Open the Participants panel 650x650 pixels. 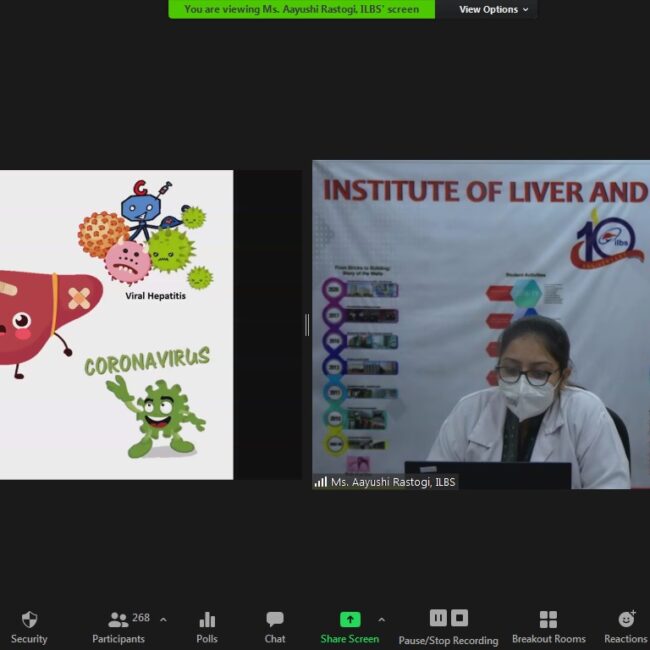click(119, 620)
